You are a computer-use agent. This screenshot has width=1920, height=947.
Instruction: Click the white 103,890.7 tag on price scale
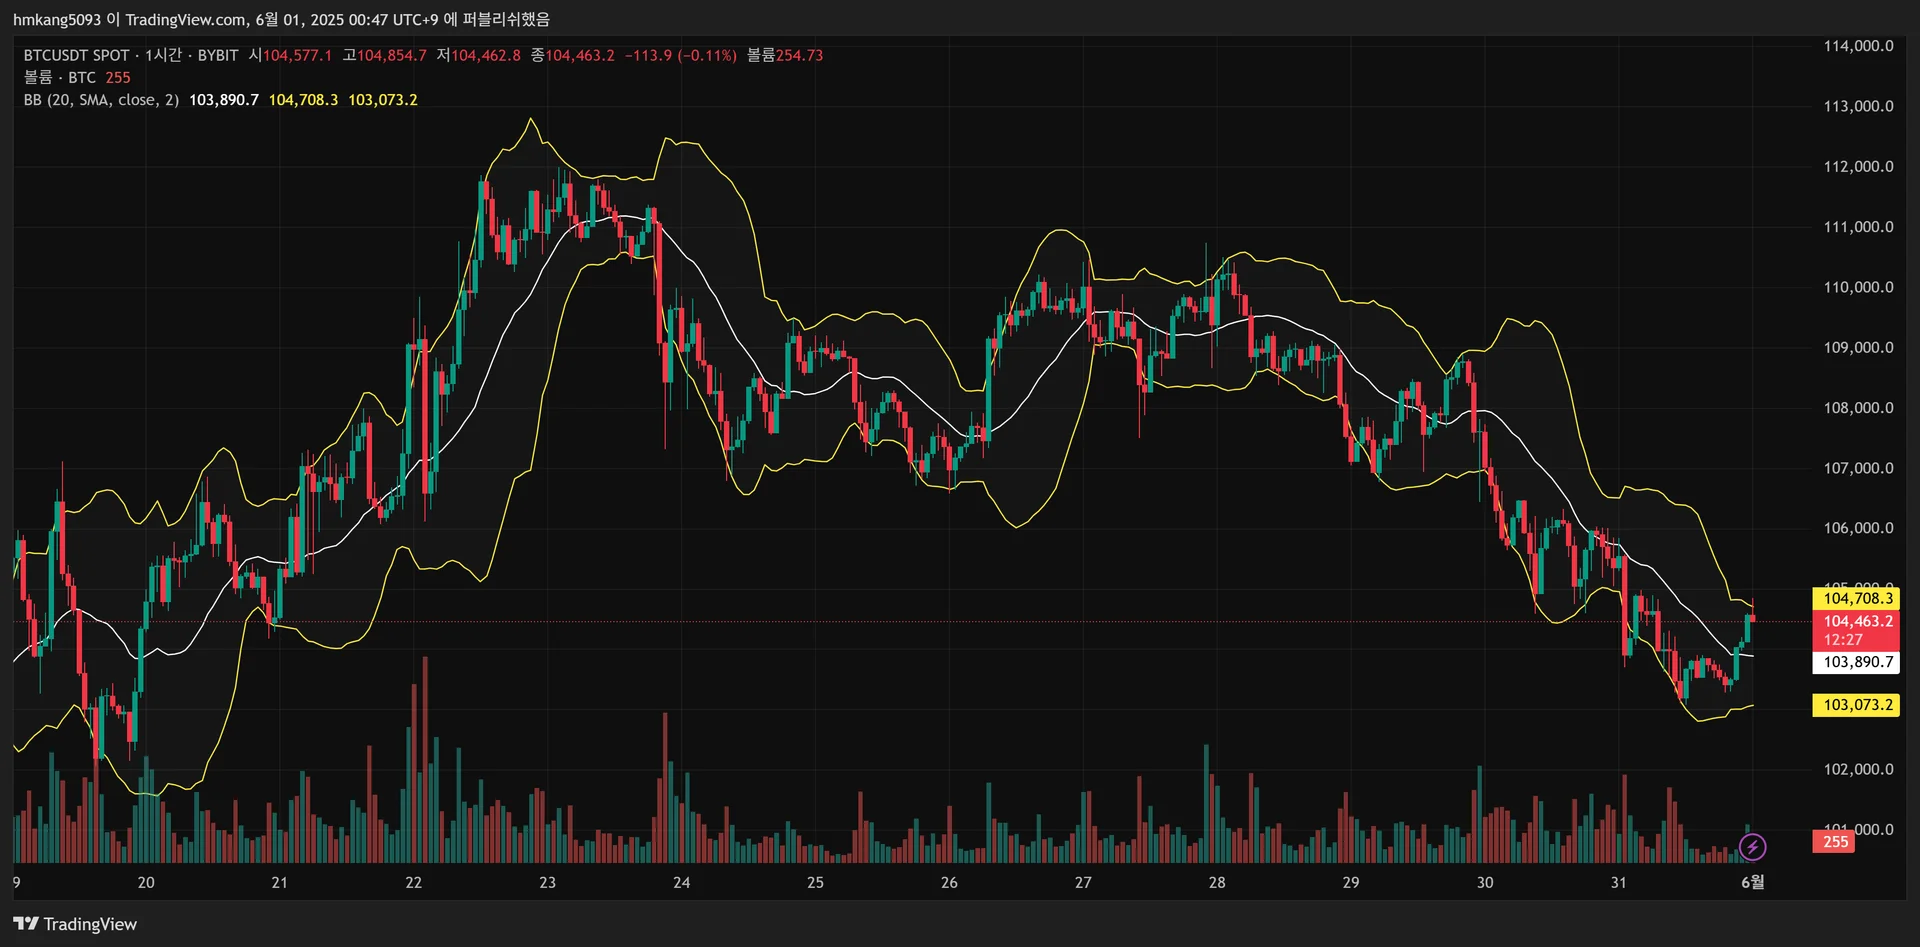(x=1856, y=662)
